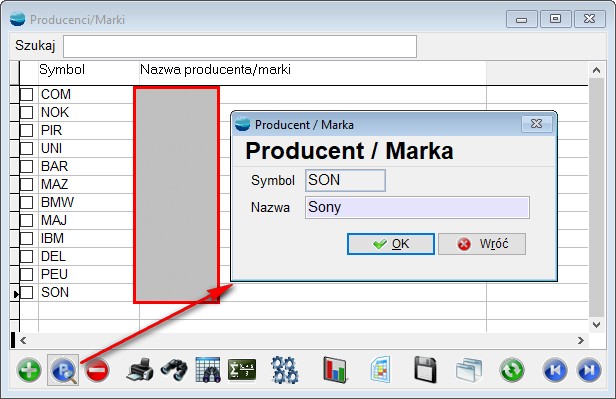Viewport: 616px width, 399px height.
Task: Click the Nazwa field containing Sony
Action: tap(417, 207)
